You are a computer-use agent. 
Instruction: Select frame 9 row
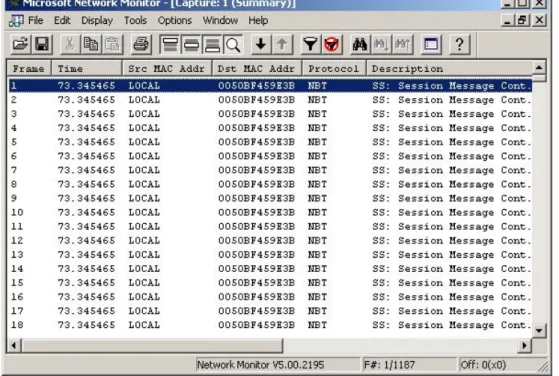coord(270,198)
